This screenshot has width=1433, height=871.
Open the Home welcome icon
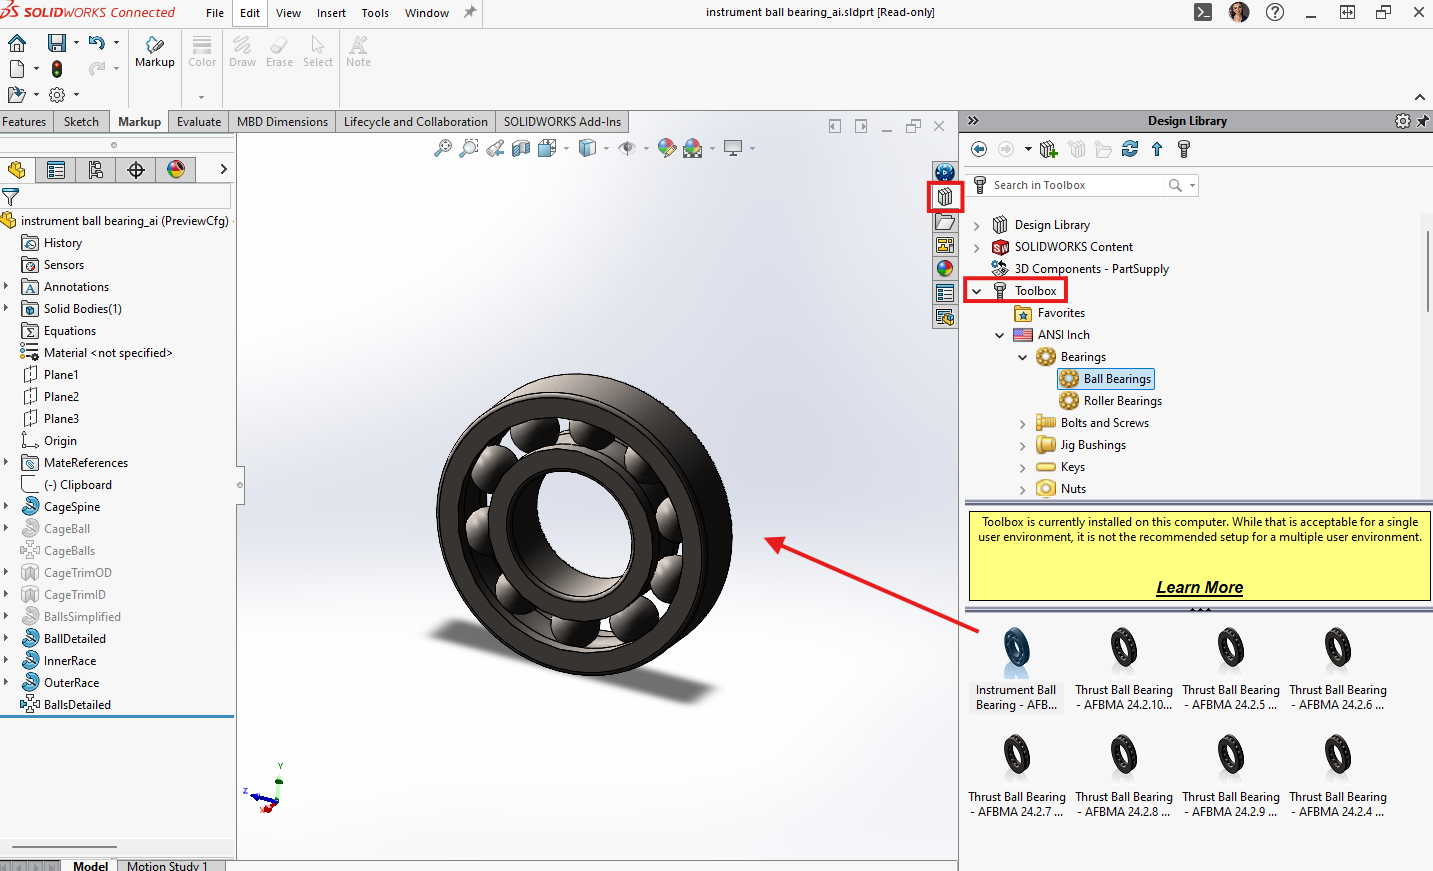(17, 43)
